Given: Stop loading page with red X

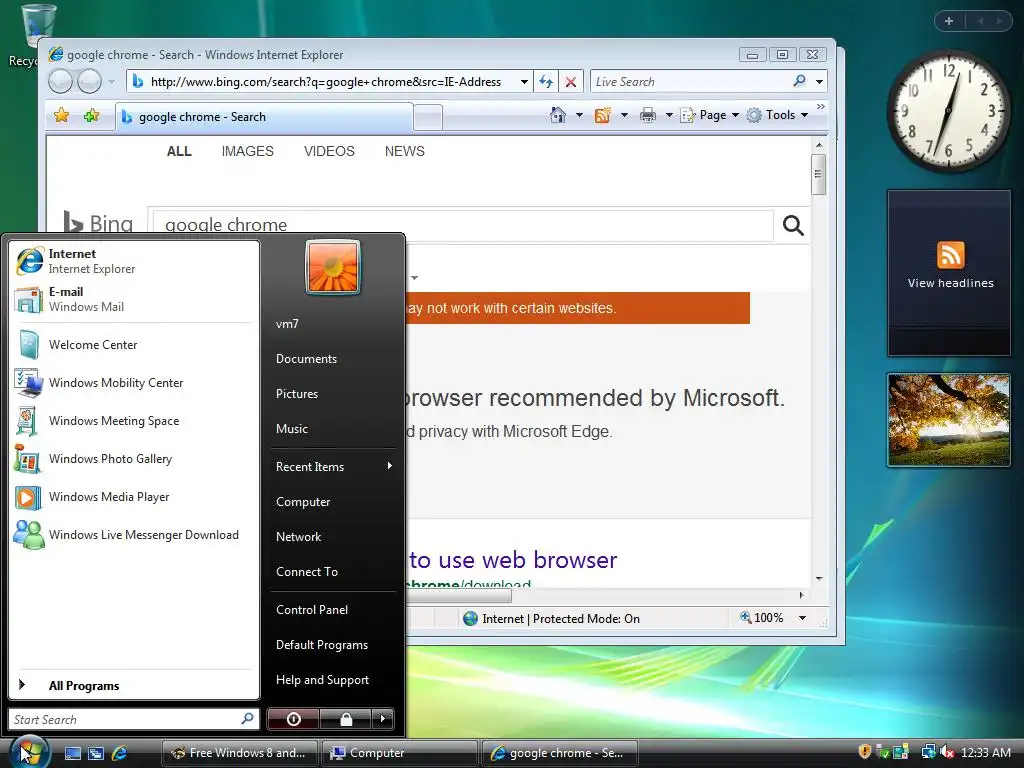Looking at the screenshot, I should [x=571, y=82].
